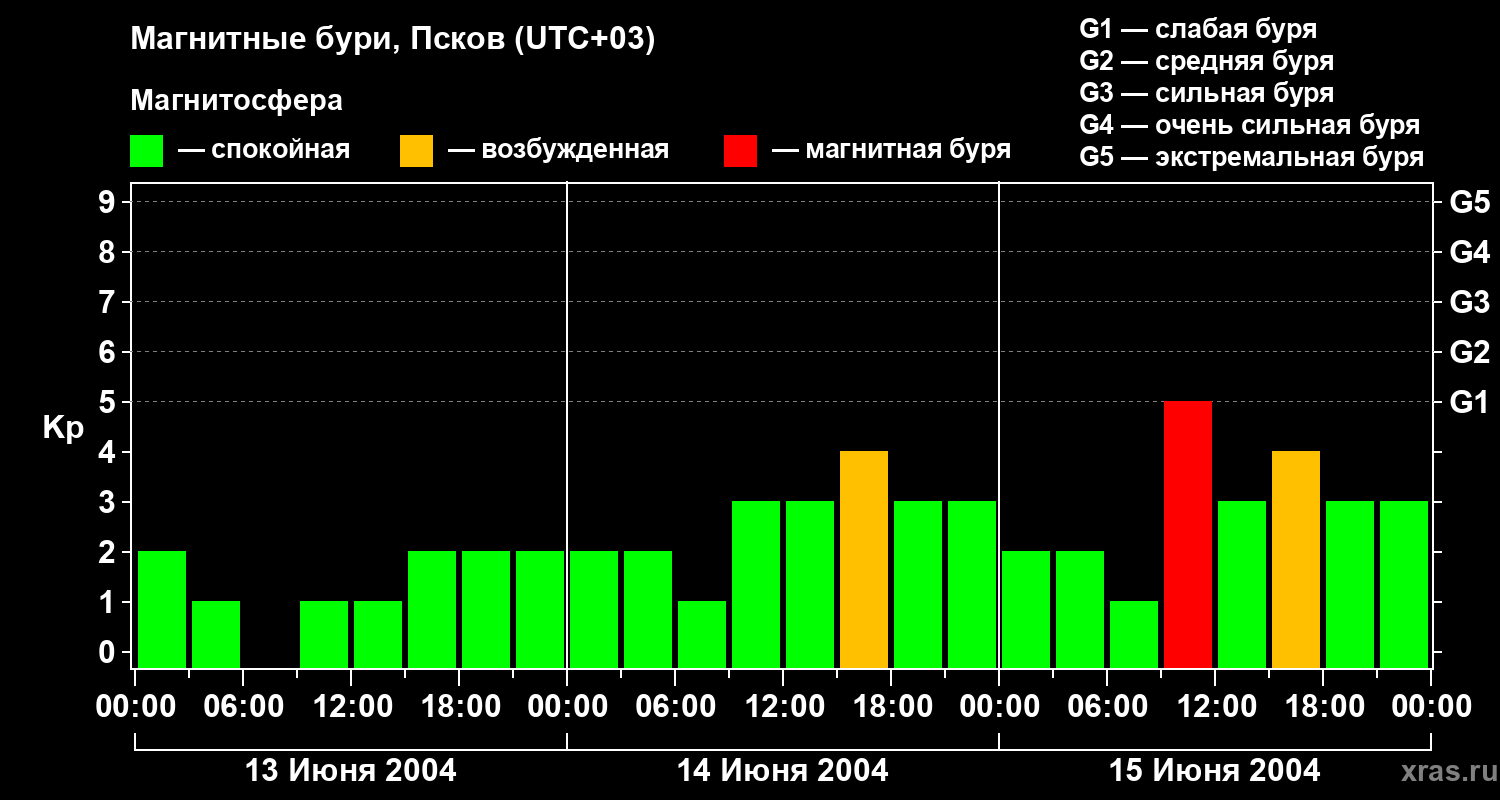This screenshot has height=800, width=1500.
Task: Click the 'G4 — очень сильная буря' line
Action: 1250,125
